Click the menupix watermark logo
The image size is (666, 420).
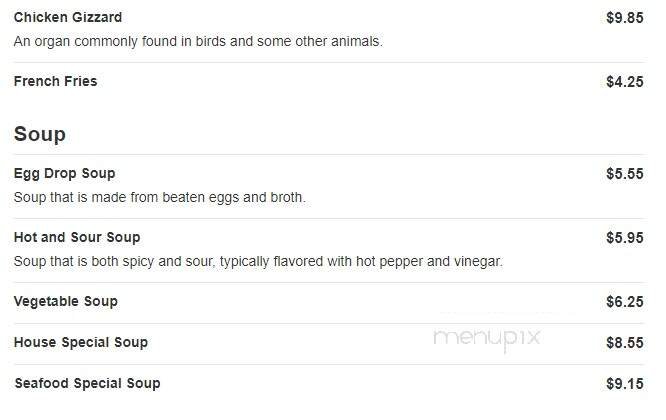[487, 338]
